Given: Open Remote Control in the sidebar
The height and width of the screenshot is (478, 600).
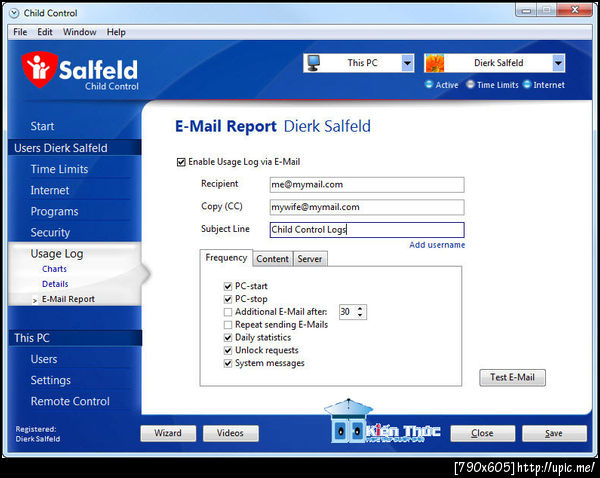Looking at the screenshot, I should [x=70, y=401].
